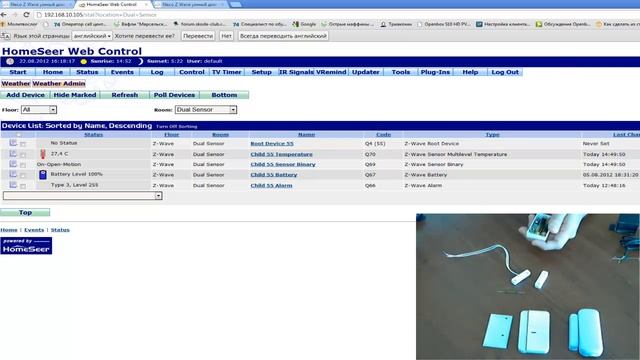Sort the table by Code column header

click(x=383, y=135)
